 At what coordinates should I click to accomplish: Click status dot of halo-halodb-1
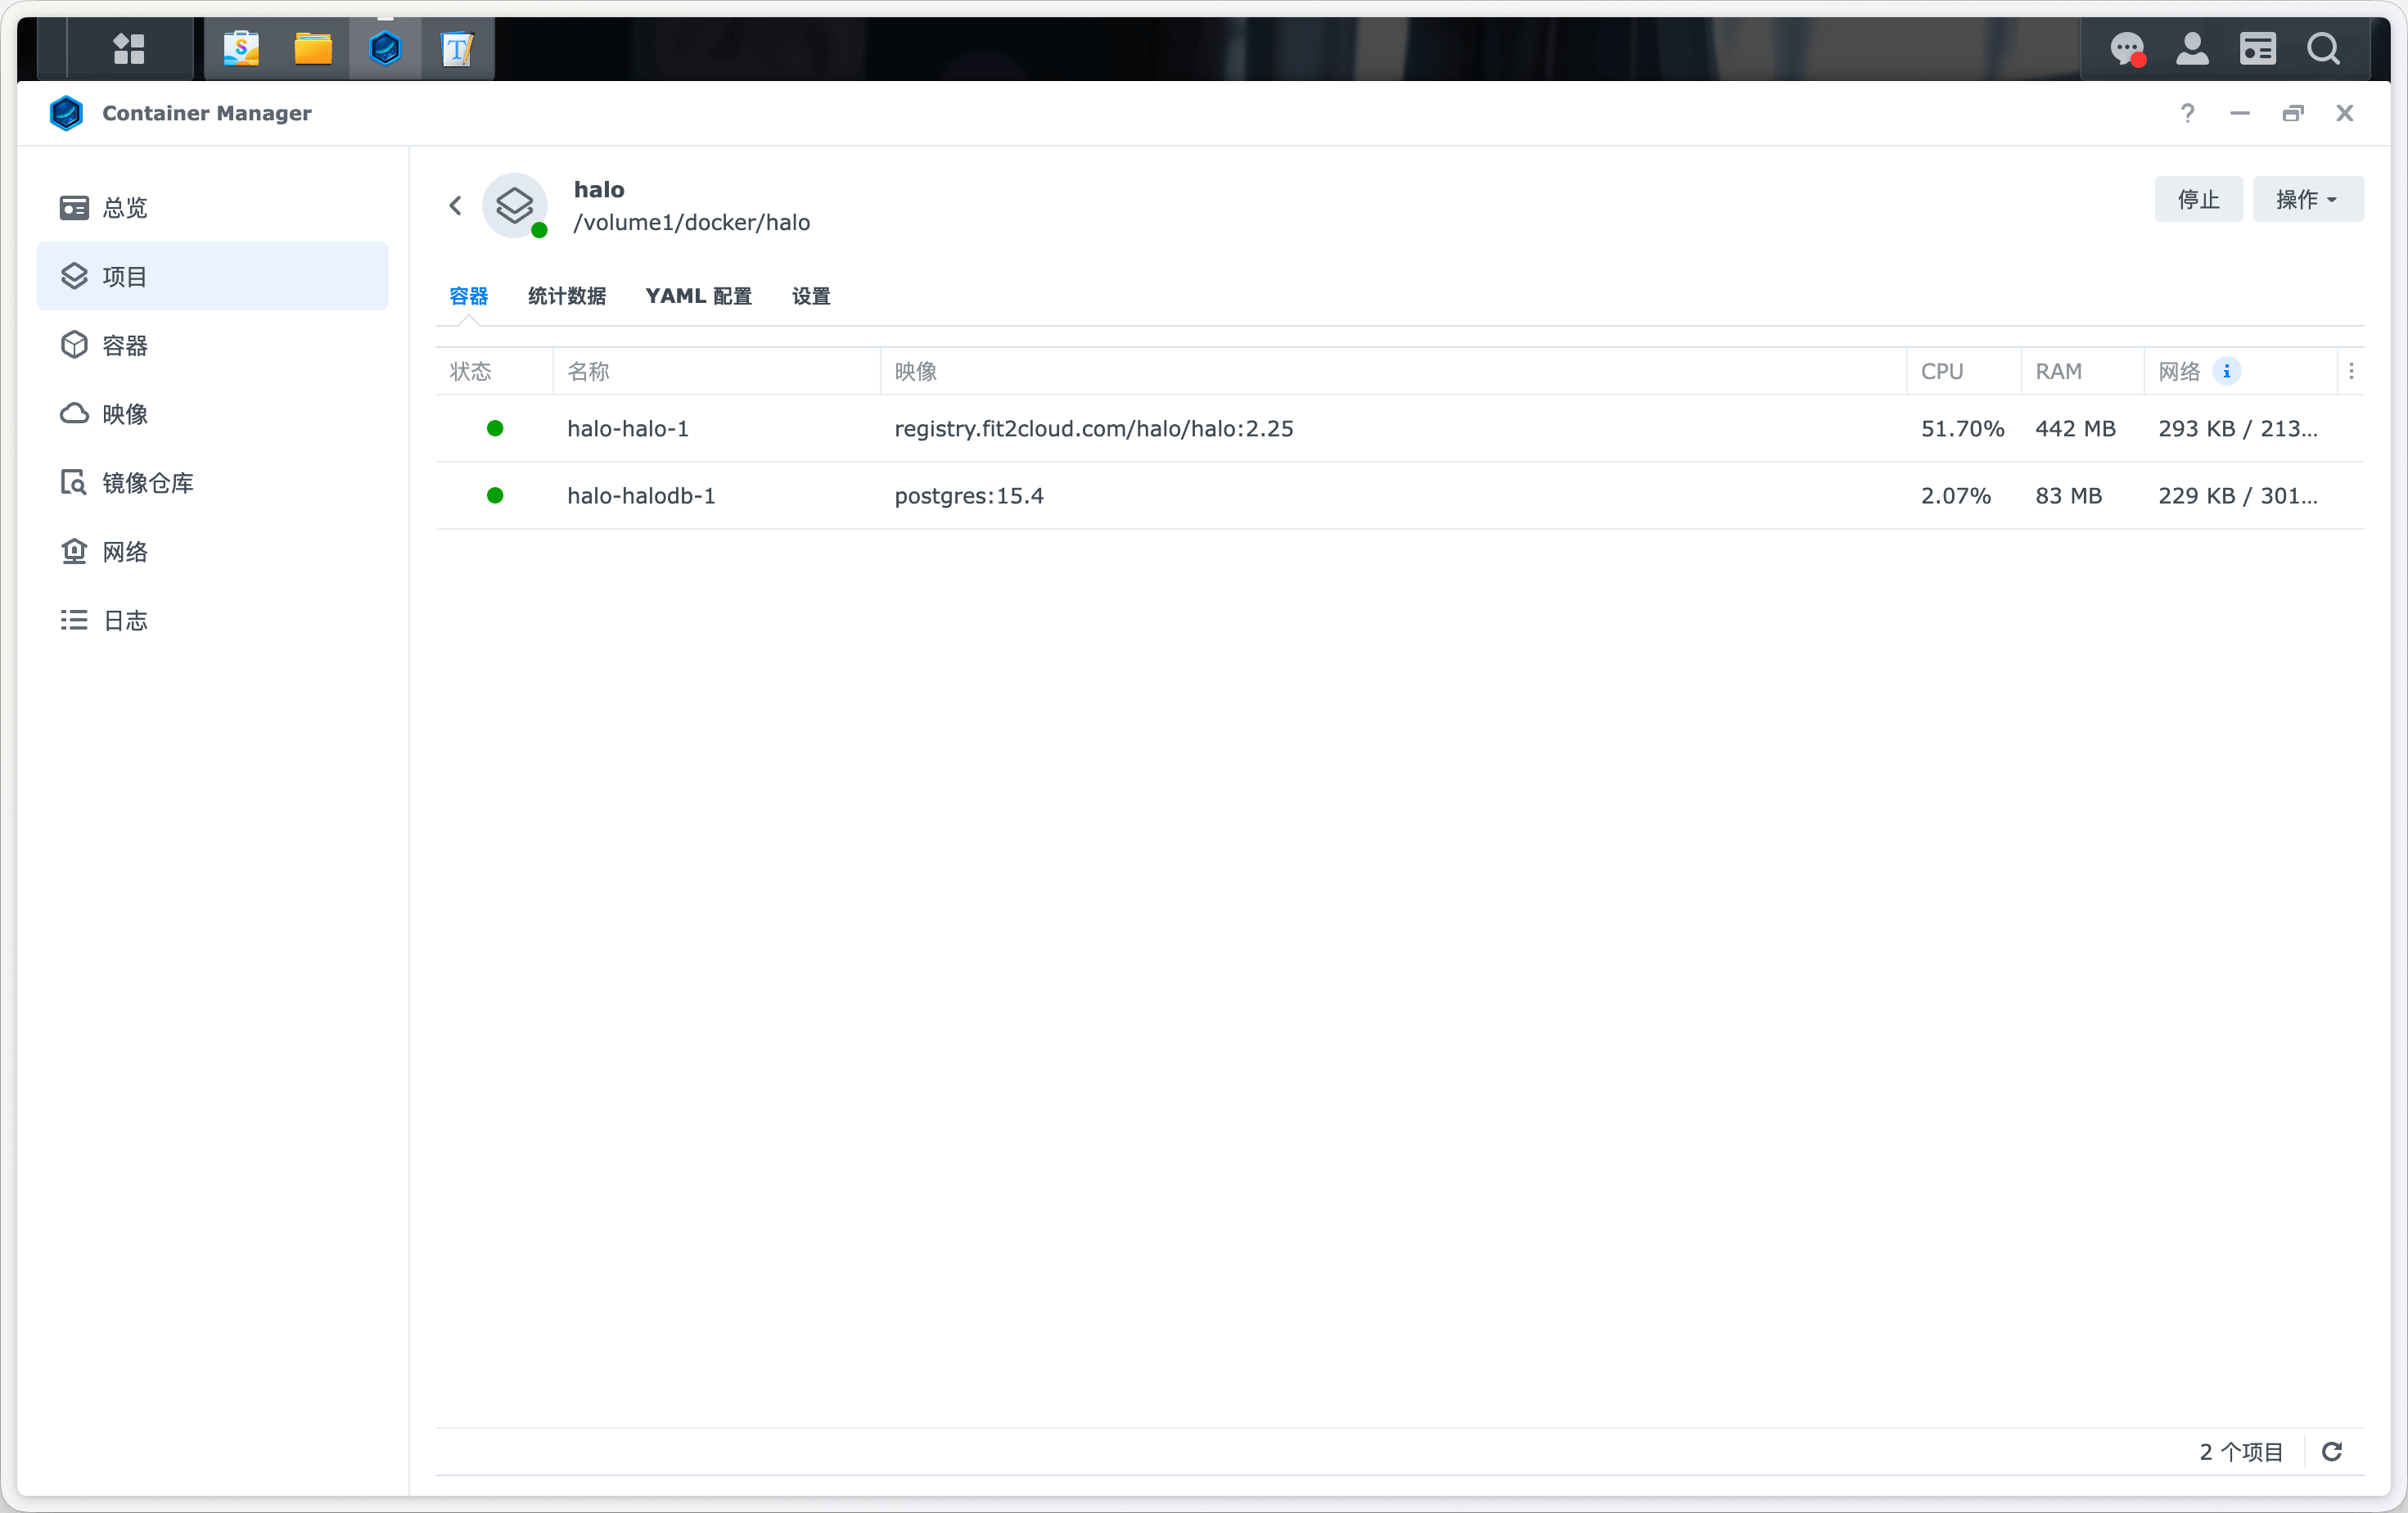495,495
